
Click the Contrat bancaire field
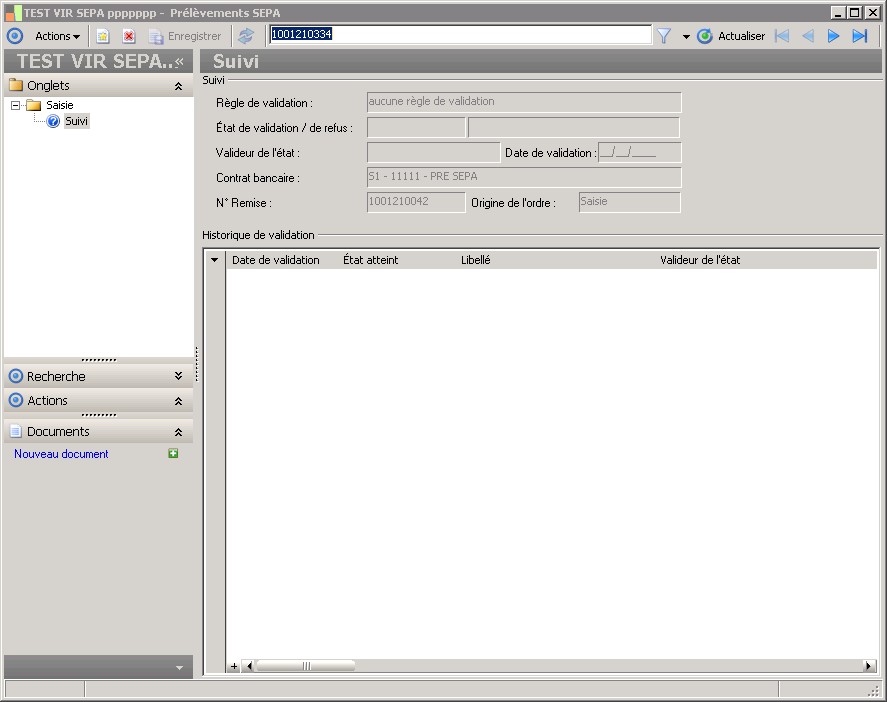click(x=524, y=177)
